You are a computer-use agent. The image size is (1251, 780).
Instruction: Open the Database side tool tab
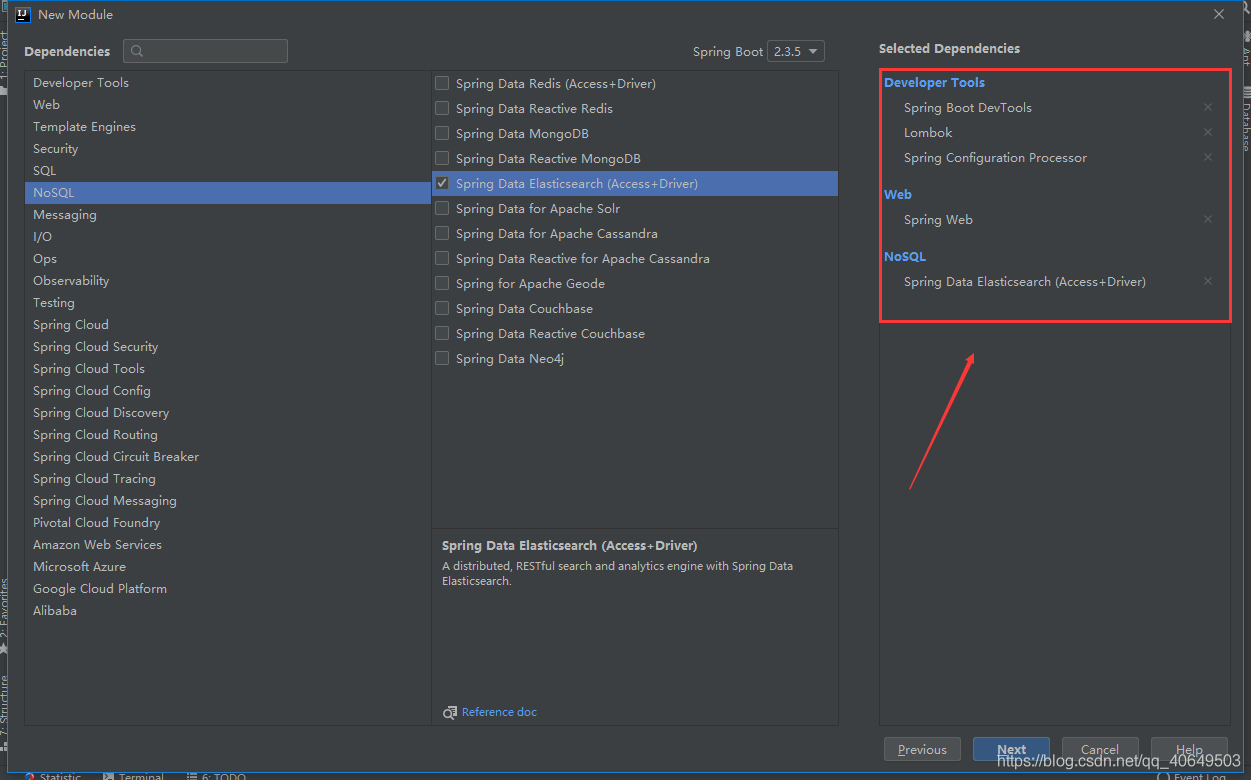click(x=1246, y=120)
